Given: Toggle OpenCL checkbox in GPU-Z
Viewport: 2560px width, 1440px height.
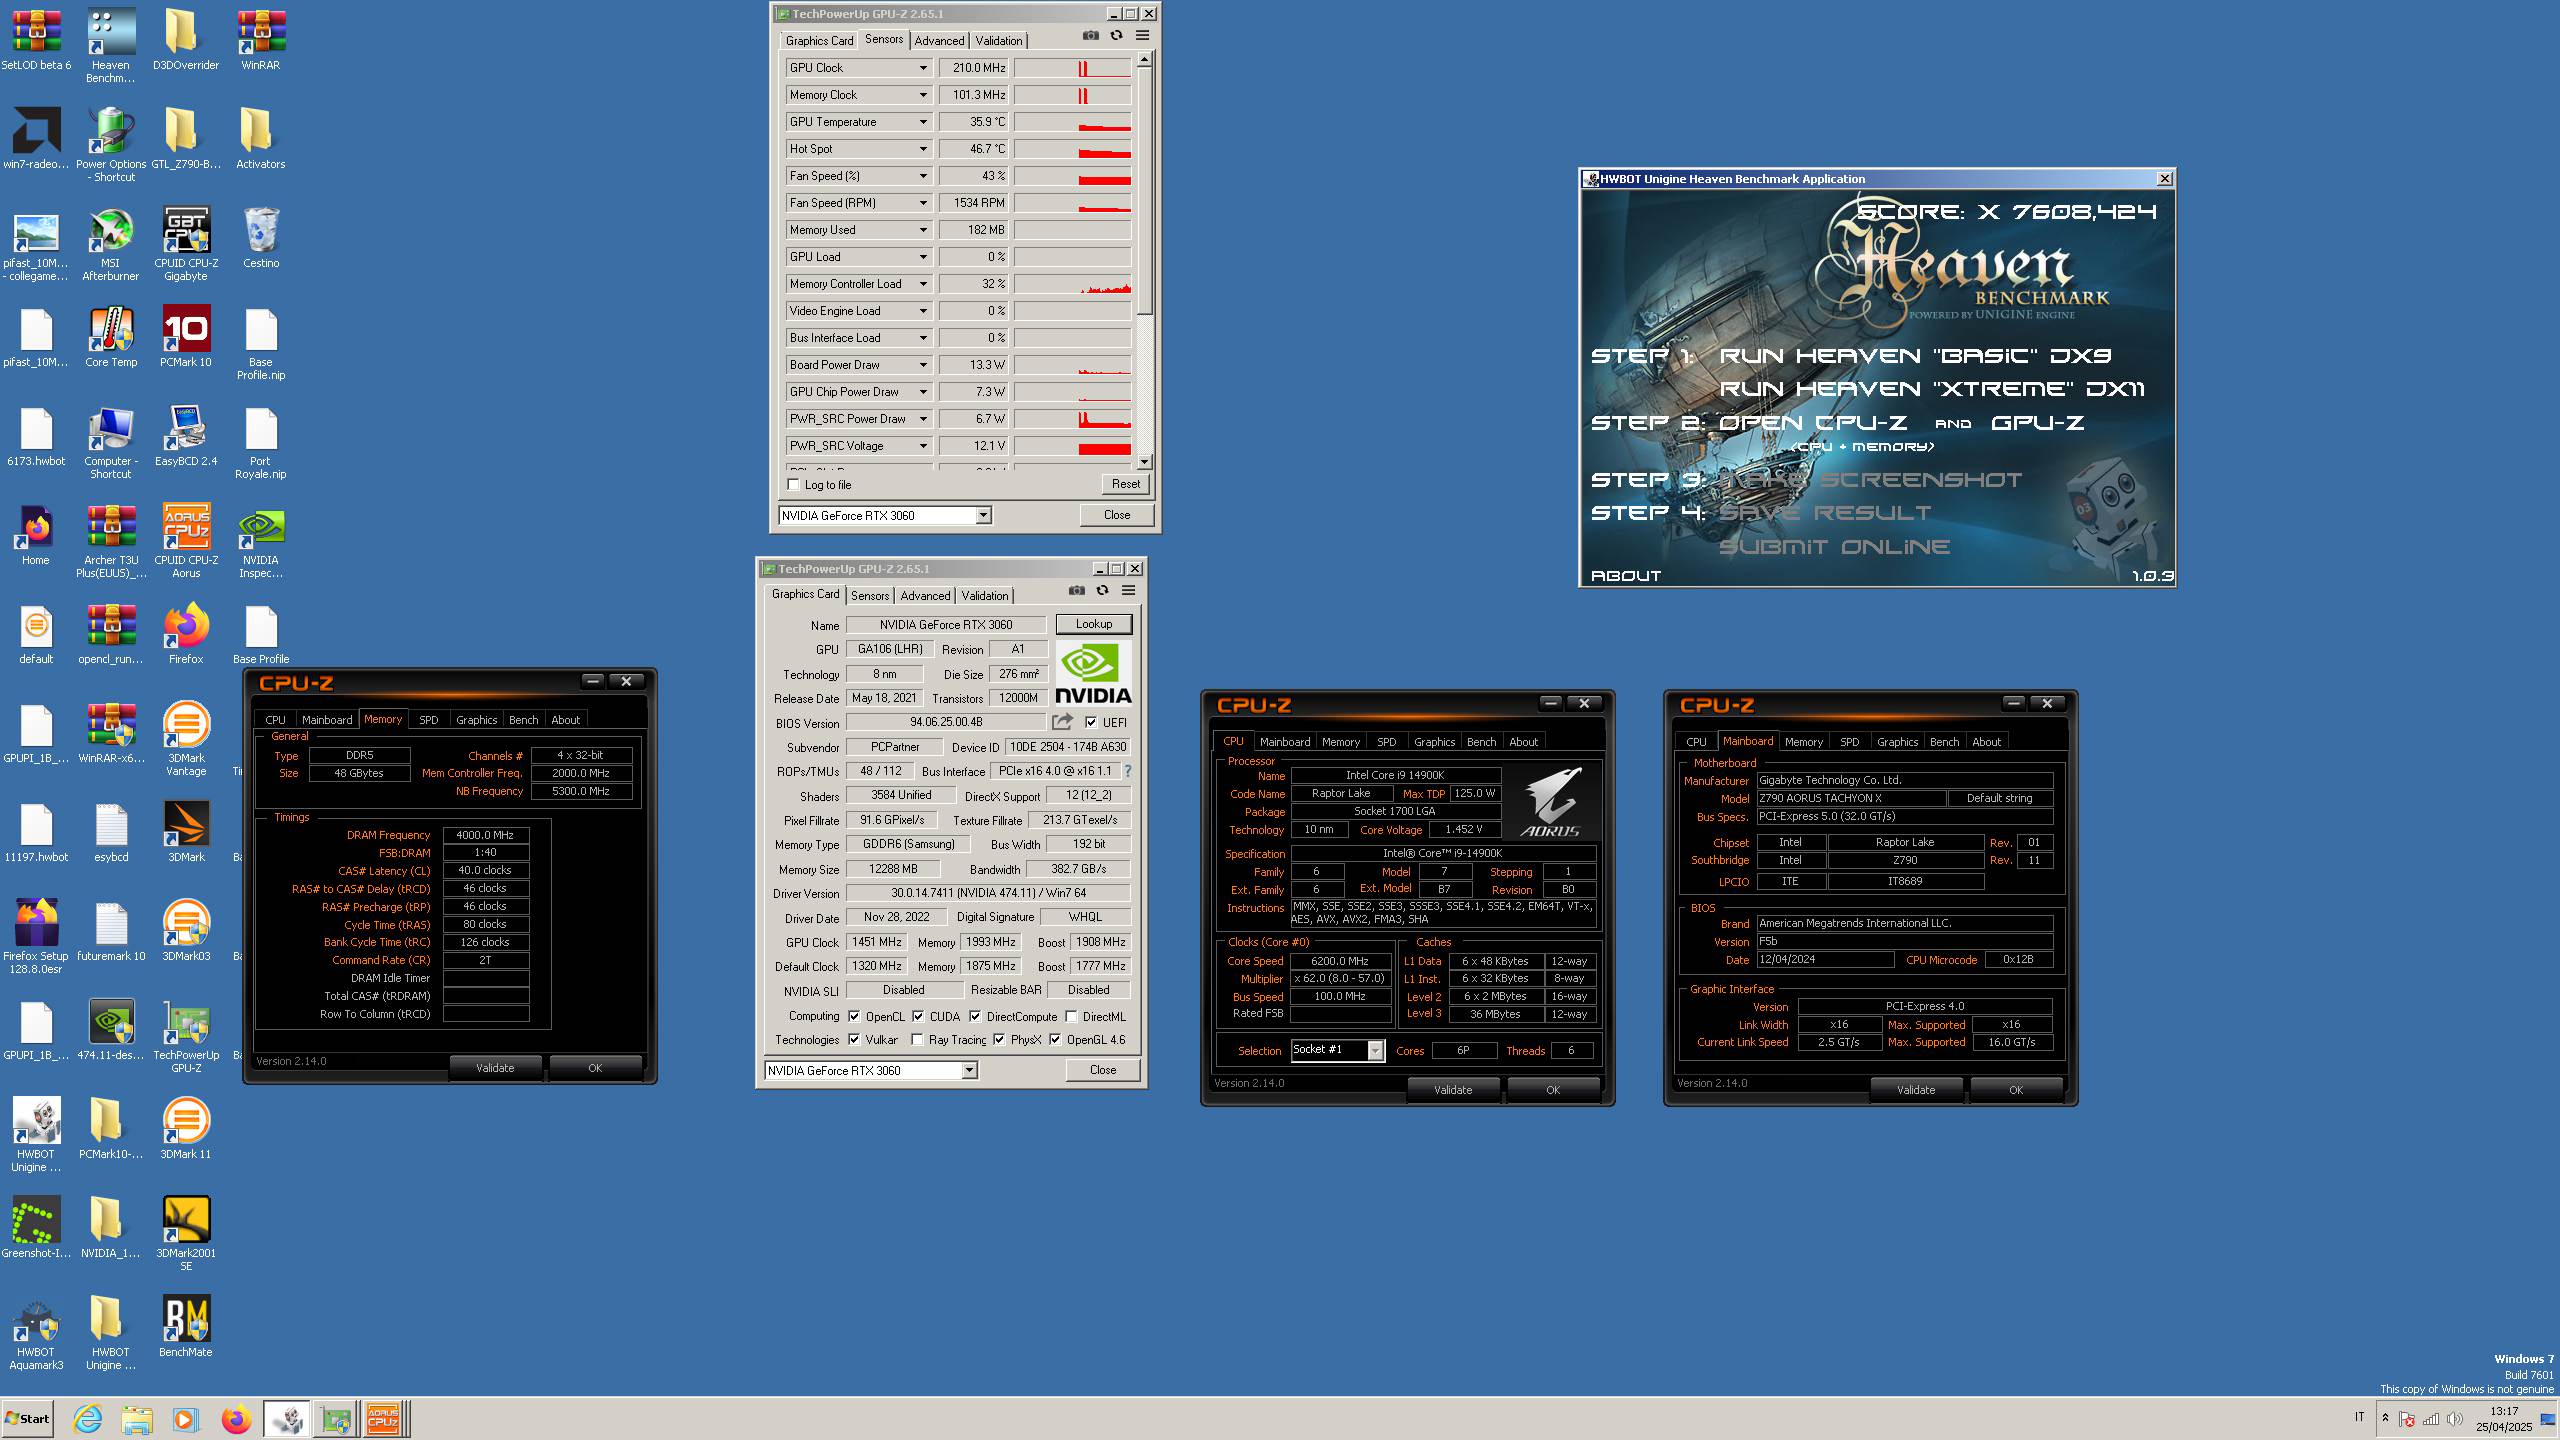Looking at the screenshot, I should (854, 1016).
